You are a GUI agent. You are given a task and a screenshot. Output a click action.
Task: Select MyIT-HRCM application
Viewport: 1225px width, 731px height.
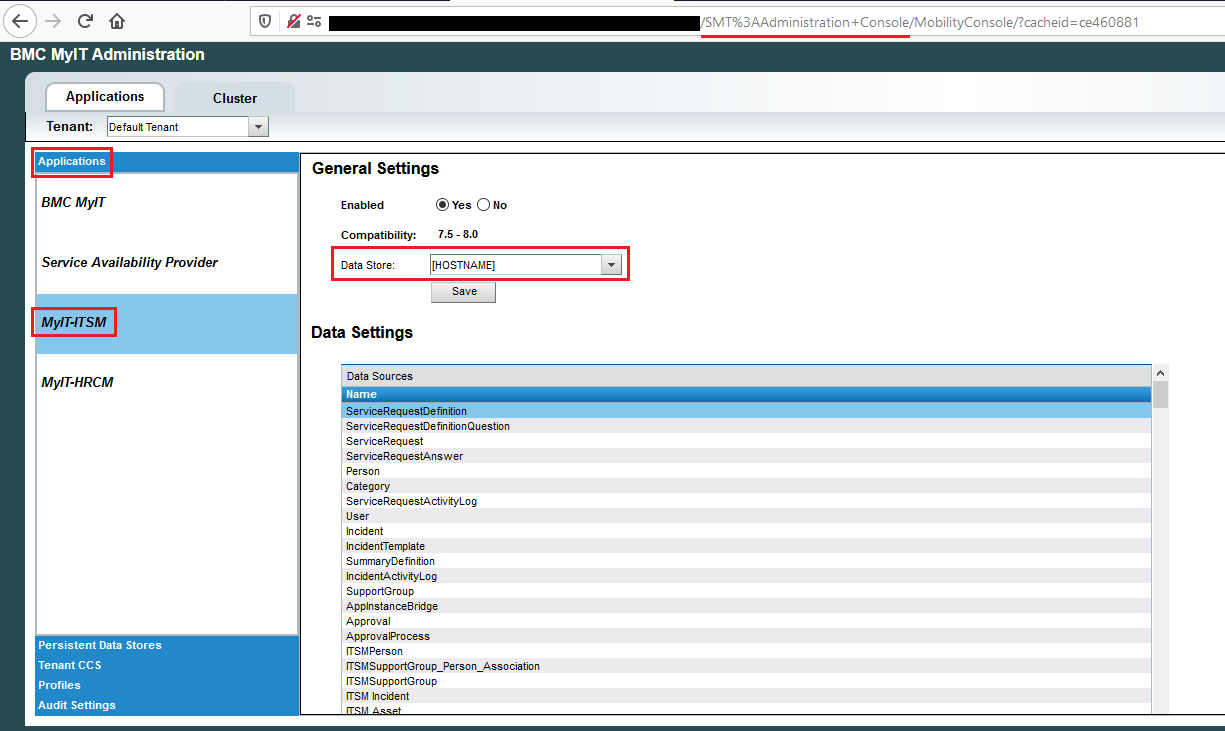click(167, 383)
